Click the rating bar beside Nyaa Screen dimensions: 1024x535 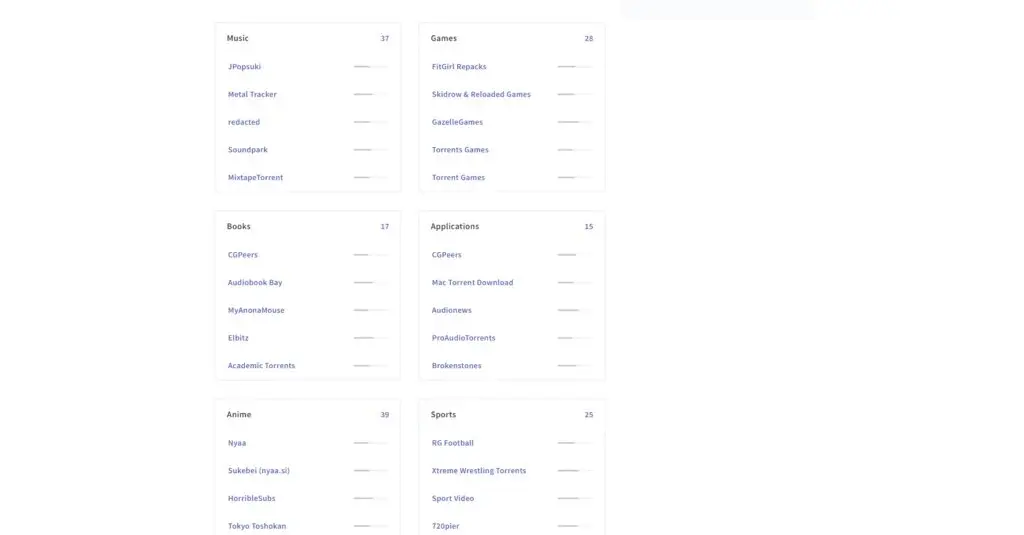371,443
